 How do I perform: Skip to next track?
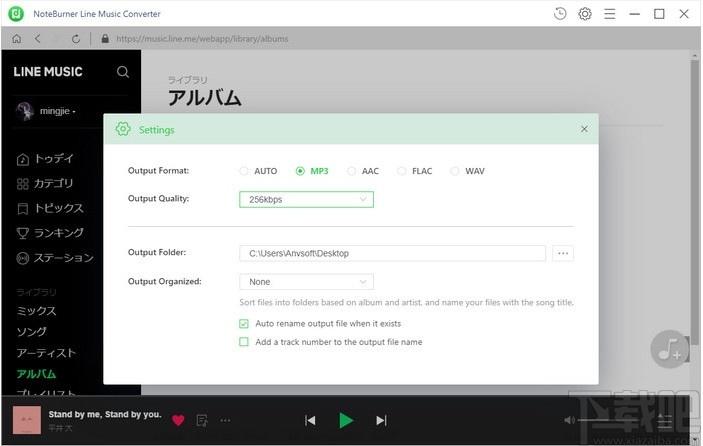pyautogui.click(x=381, y=420)
